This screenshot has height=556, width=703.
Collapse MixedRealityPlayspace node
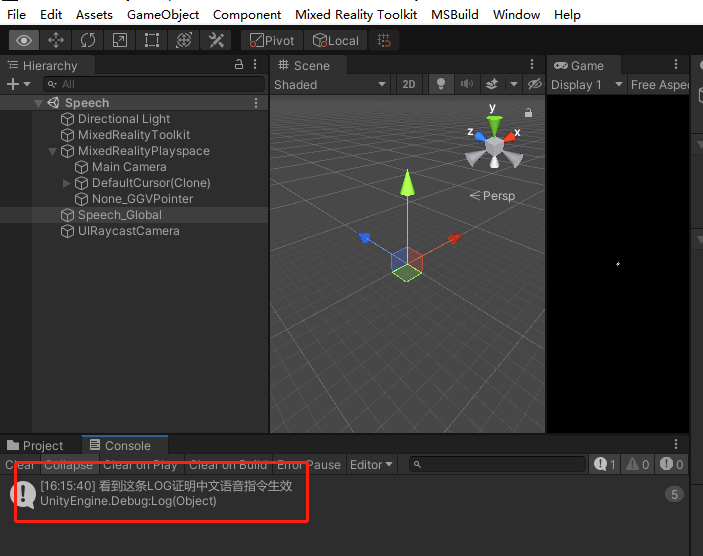52,151
